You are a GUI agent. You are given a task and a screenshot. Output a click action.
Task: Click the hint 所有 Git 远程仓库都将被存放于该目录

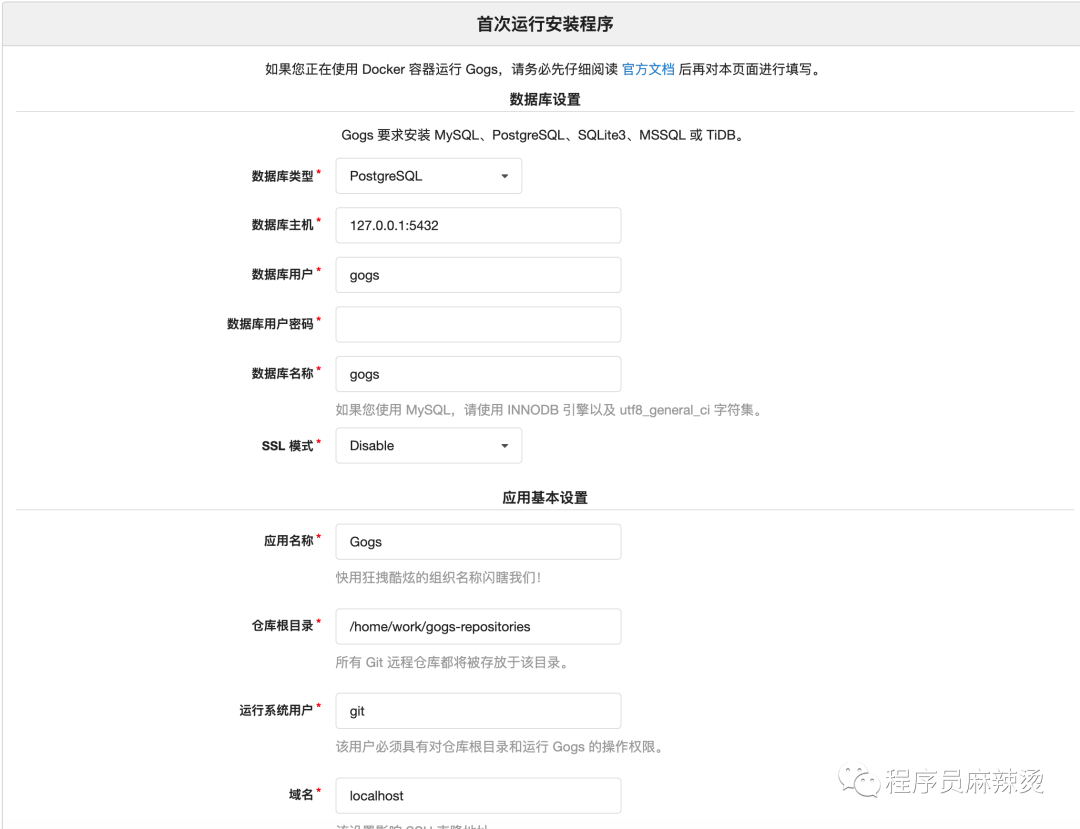coord(453,662)
